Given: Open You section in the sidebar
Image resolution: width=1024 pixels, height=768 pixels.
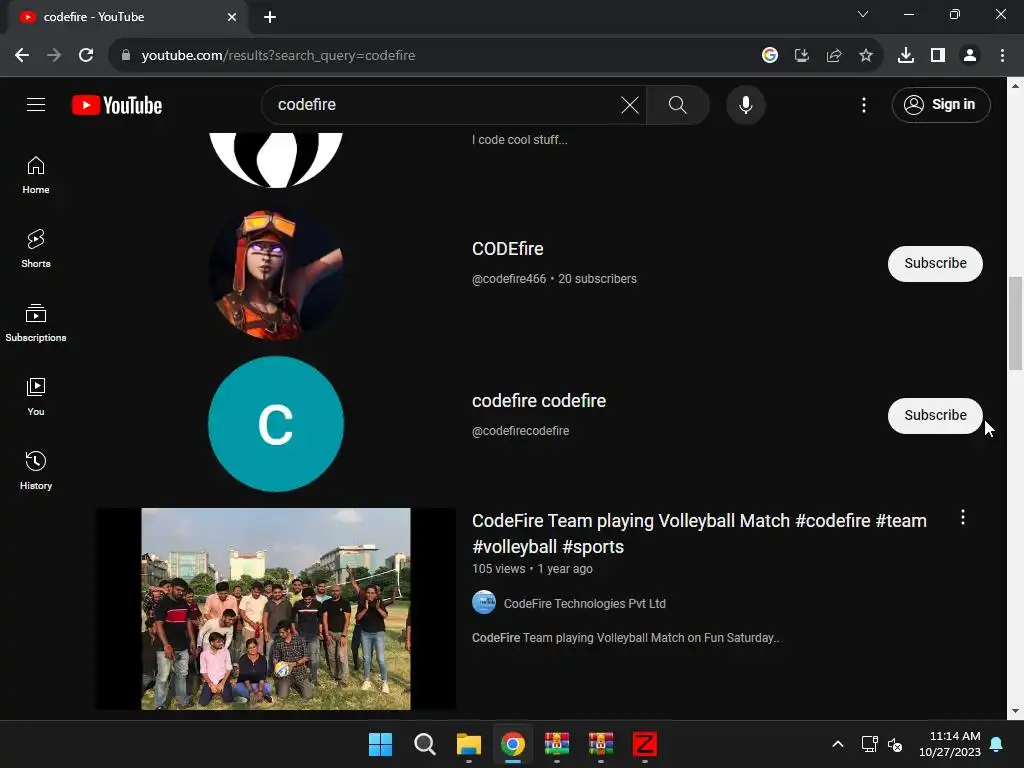Looking at the screenshot, I should (x=36, y=396).
